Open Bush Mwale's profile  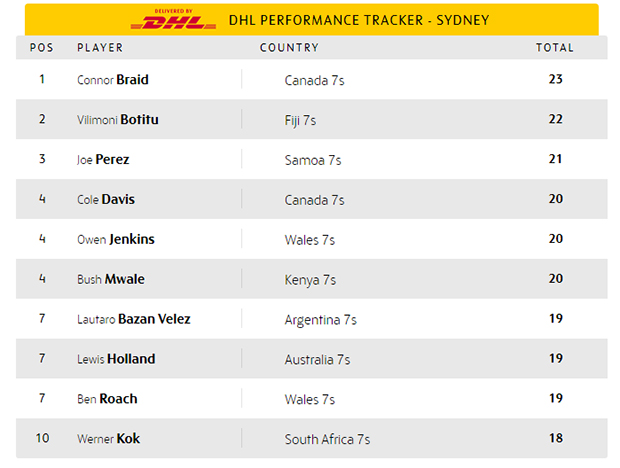(111, 279)
